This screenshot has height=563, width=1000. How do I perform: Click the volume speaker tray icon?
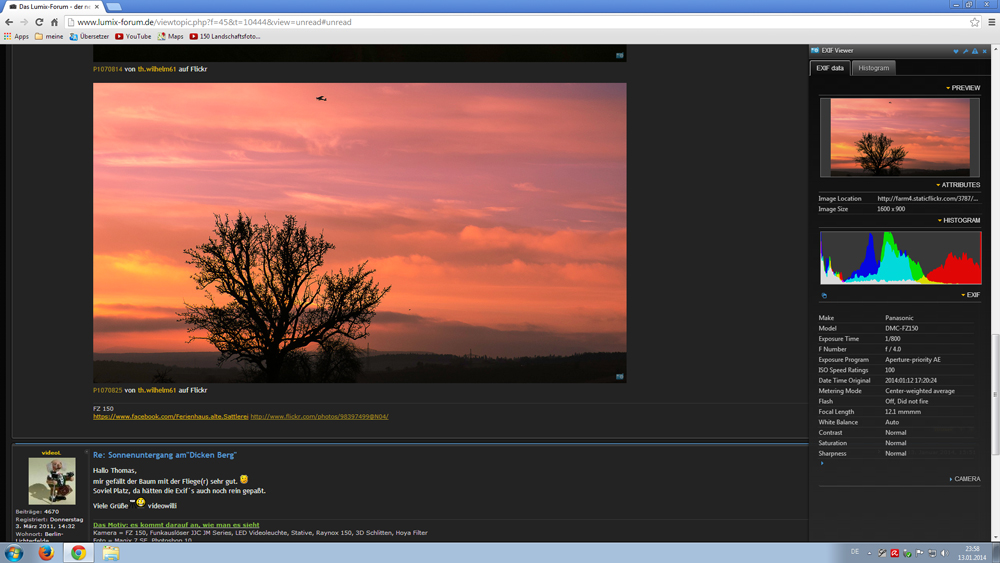point(945,553)
